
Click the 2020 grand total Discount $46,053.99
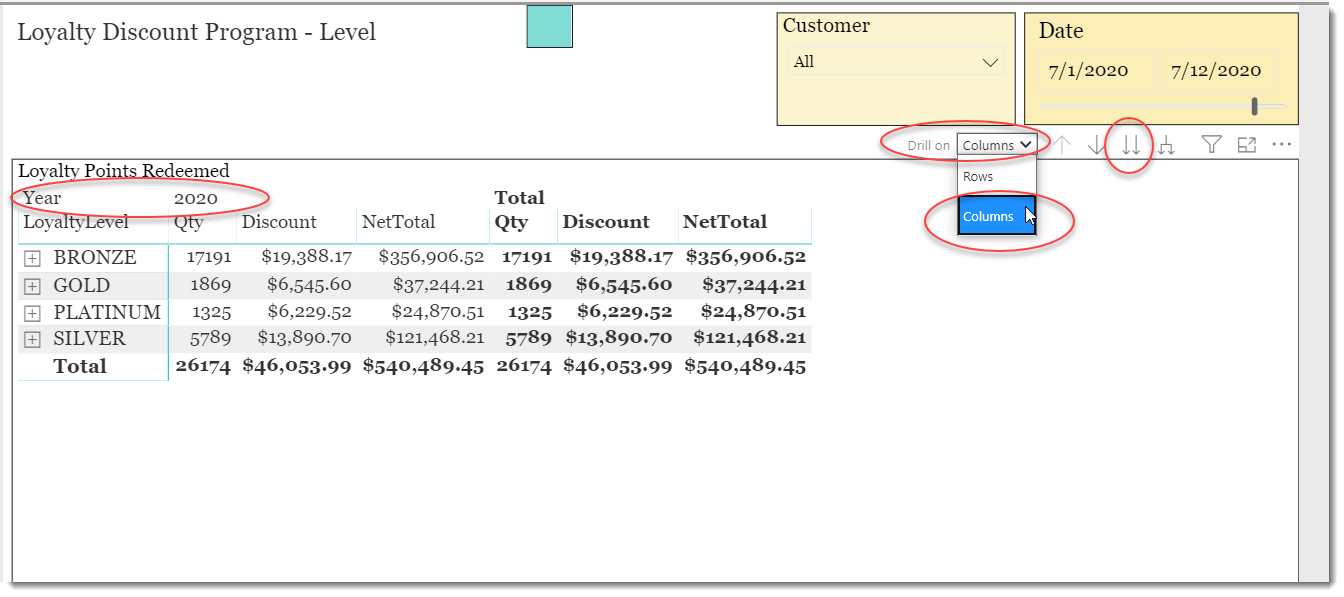tap(297, 366)
